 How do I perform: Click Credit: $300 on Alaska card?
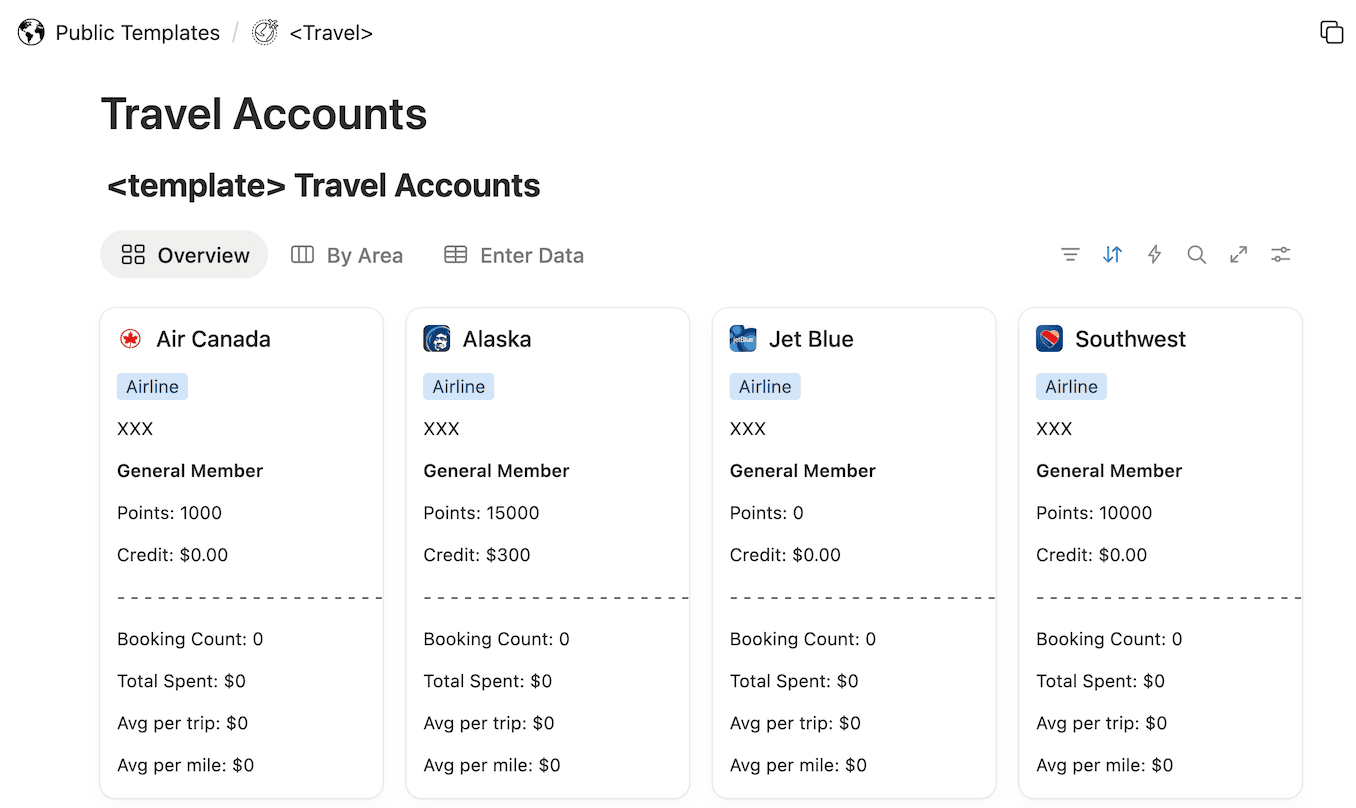coord(477,555)
